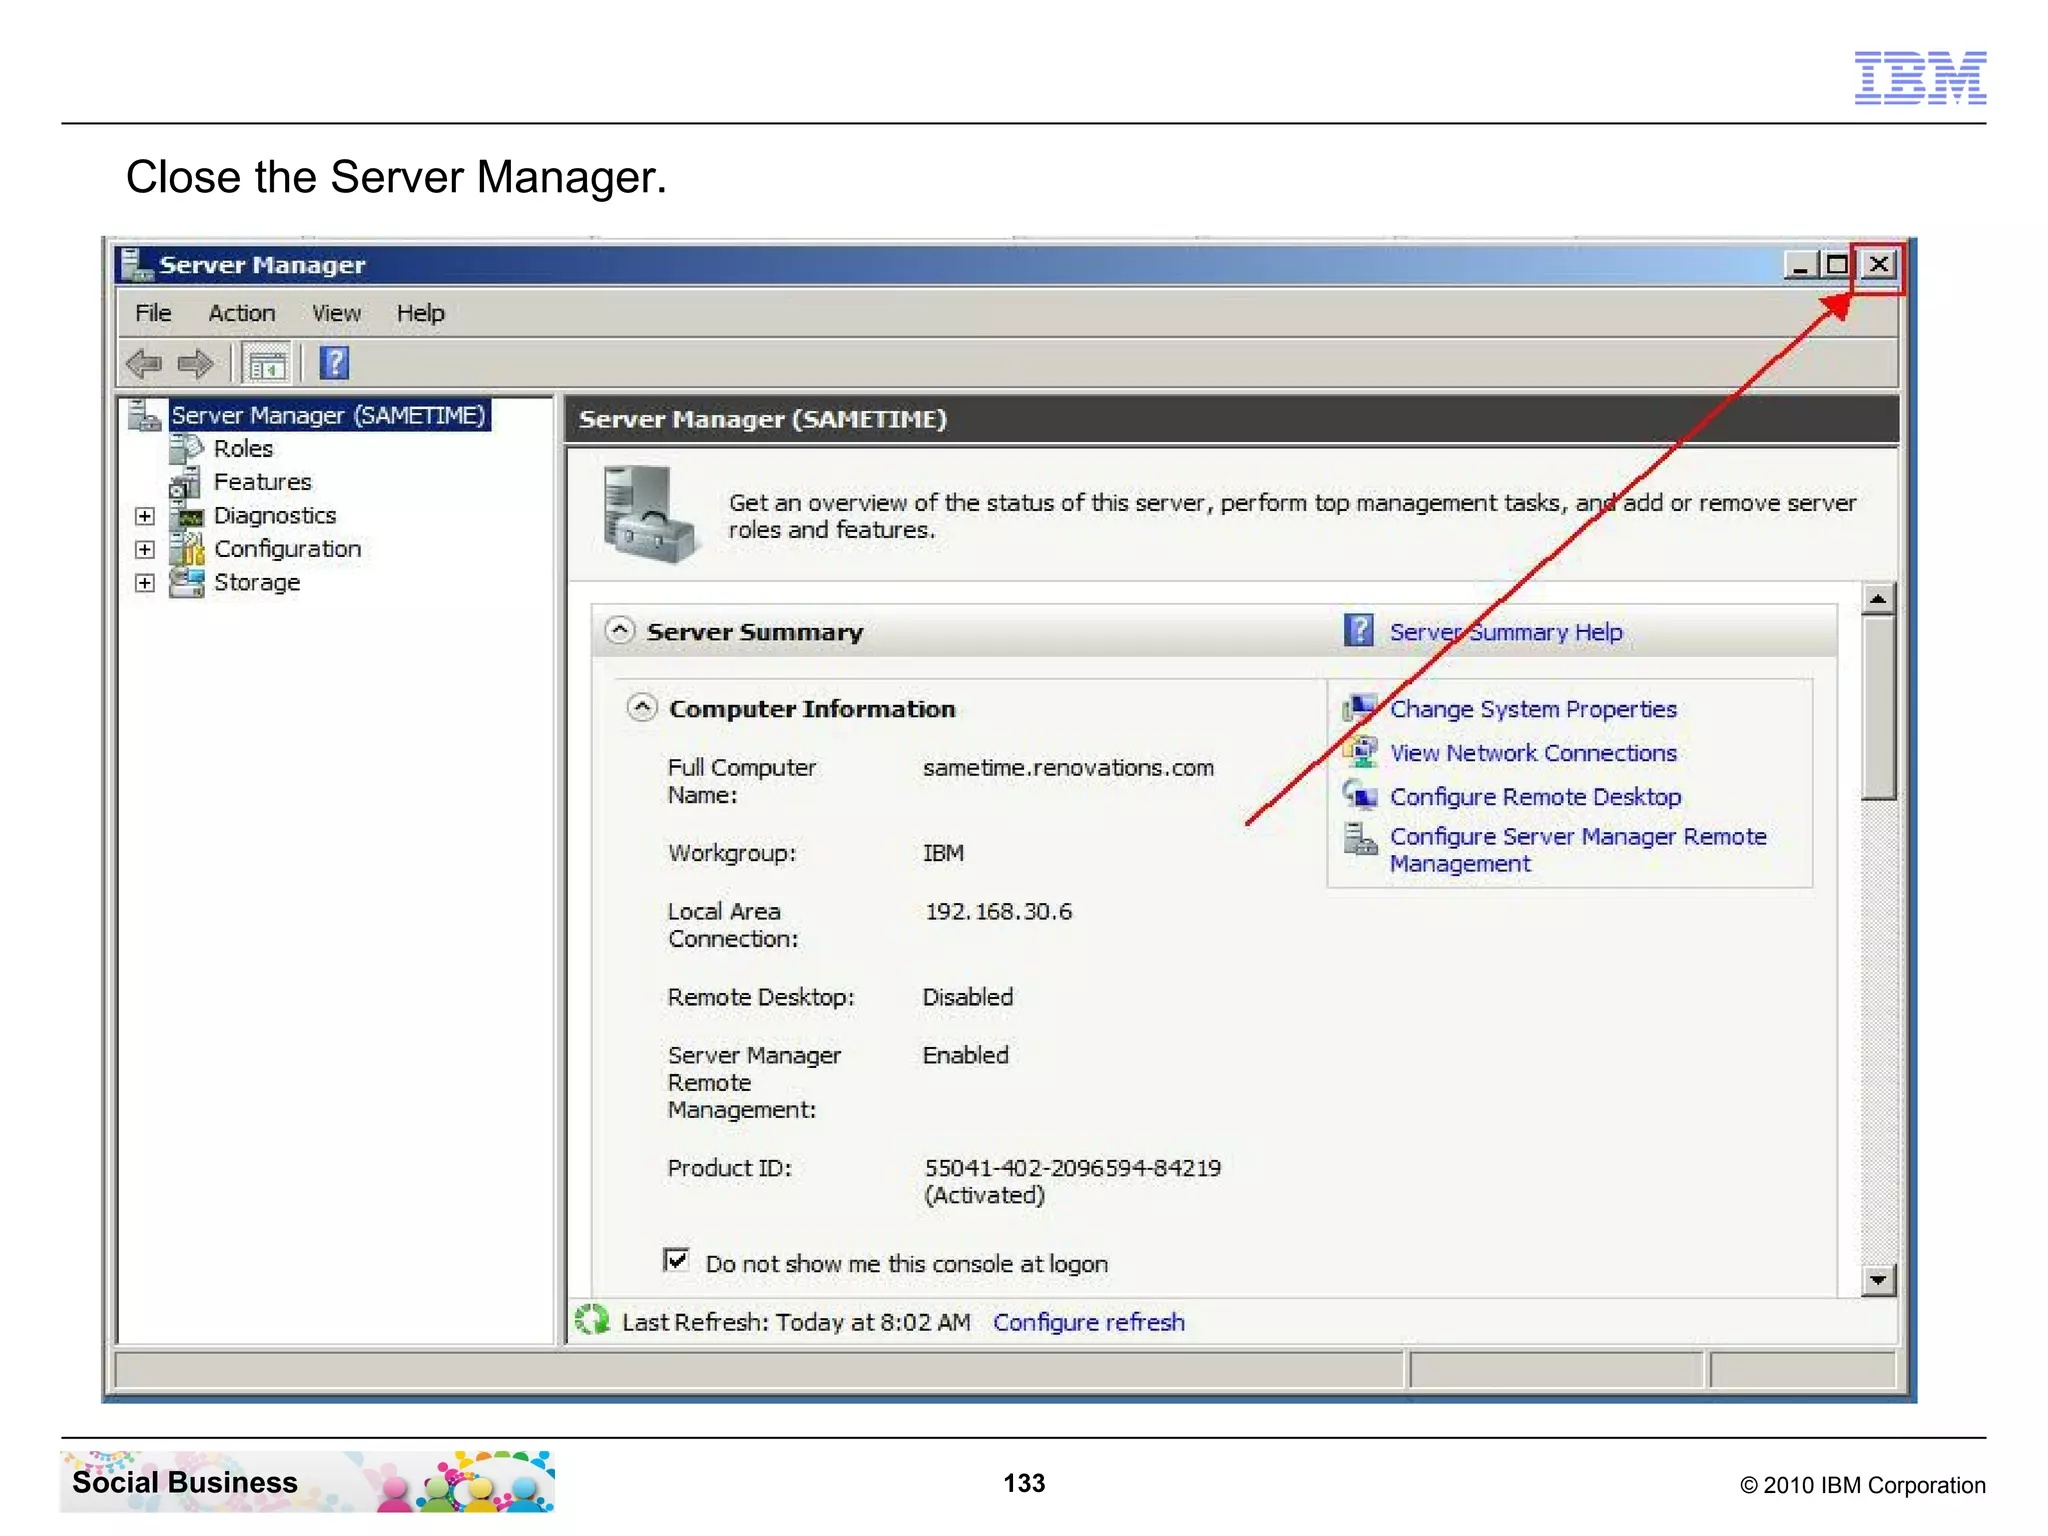Viewport: 2048px width, 1536px height.
Task: Click the green refresh icon in status line
Action: pos(592,1321)
